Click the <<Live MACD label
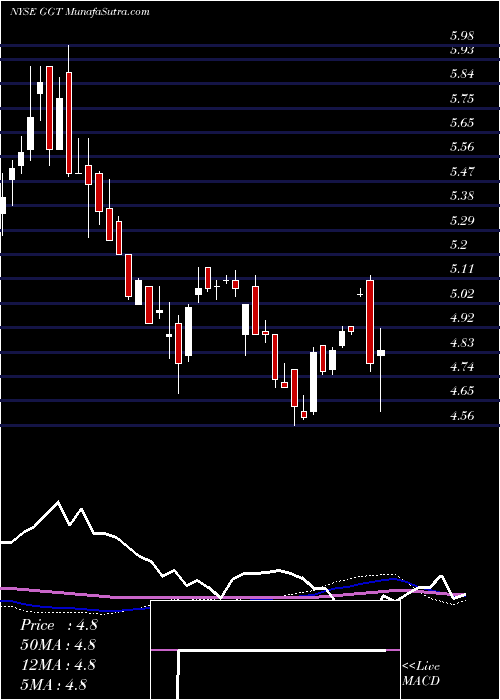 421,674
